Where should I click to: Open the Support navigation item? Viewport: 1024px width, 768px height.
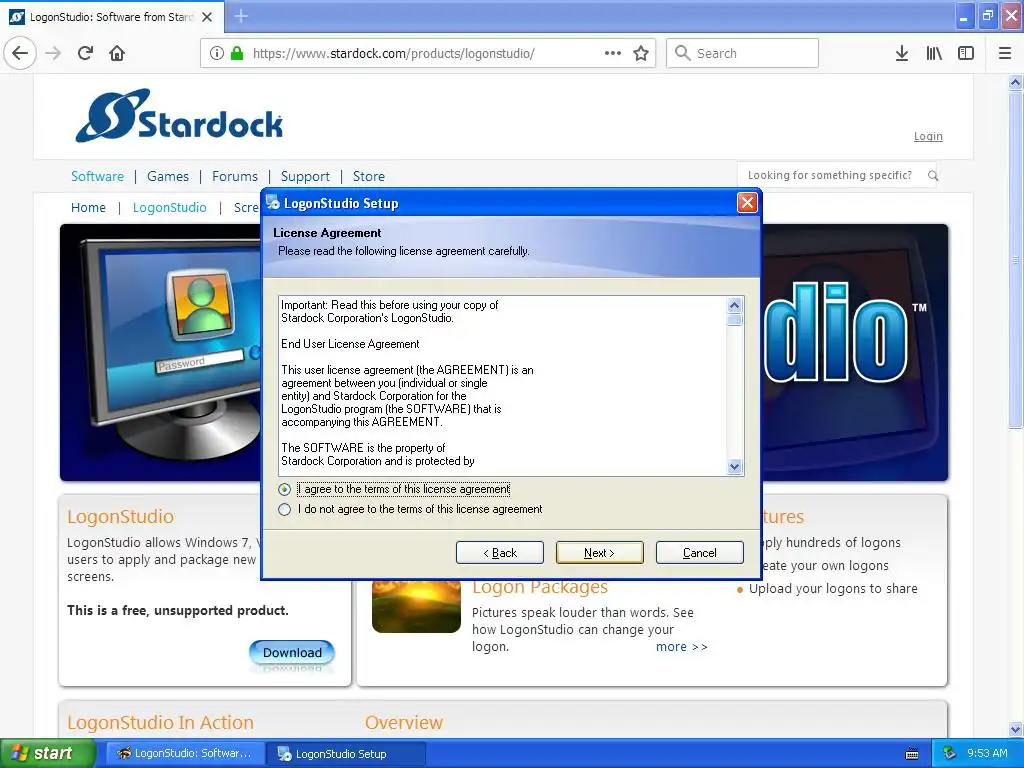(305, 176)
